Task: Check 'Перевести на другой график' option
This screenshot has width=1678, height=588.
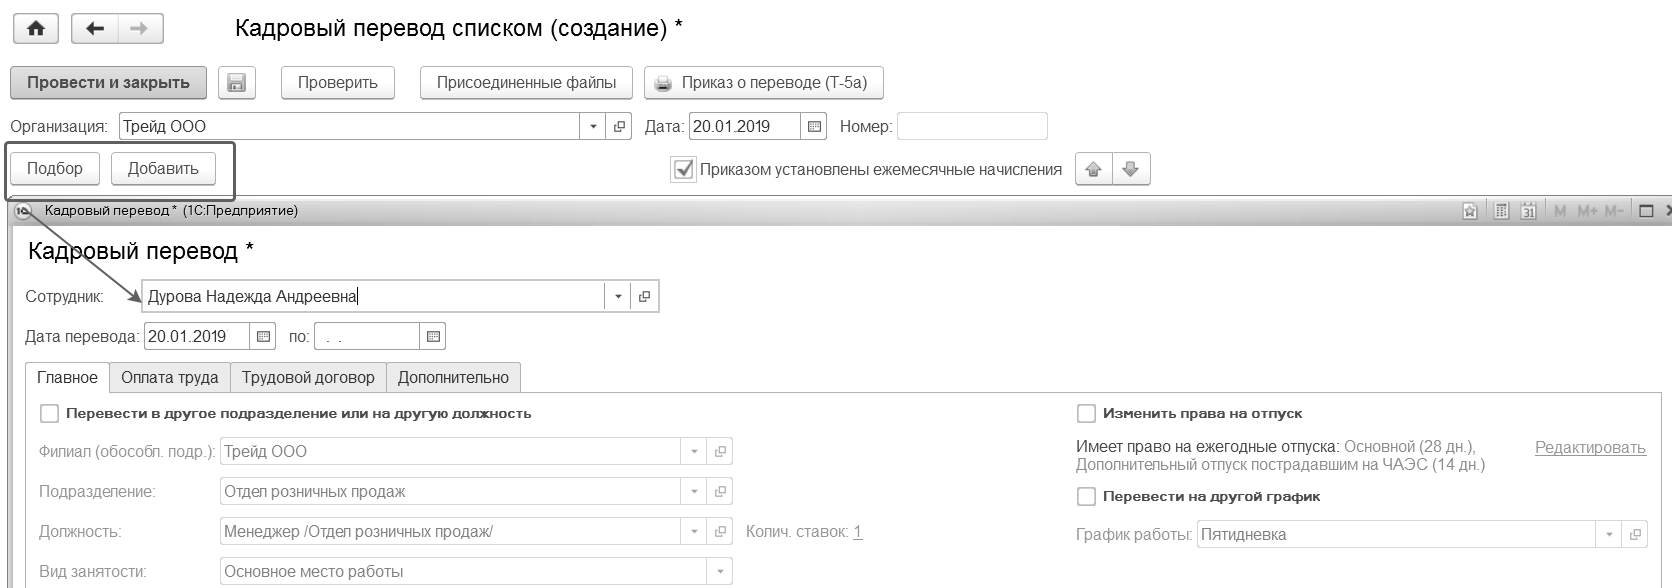Action: tap(1086, 496)
